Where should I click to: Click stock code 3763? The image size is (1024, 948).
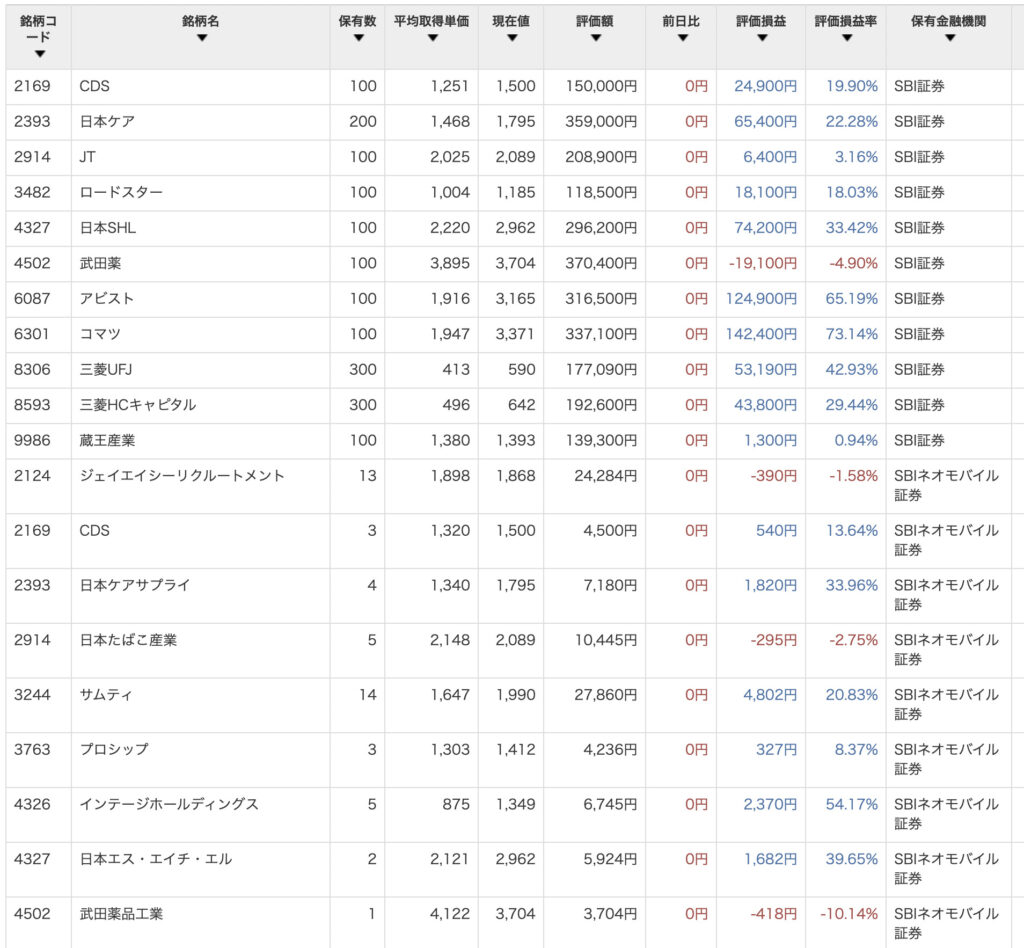[x=32, y=750]
